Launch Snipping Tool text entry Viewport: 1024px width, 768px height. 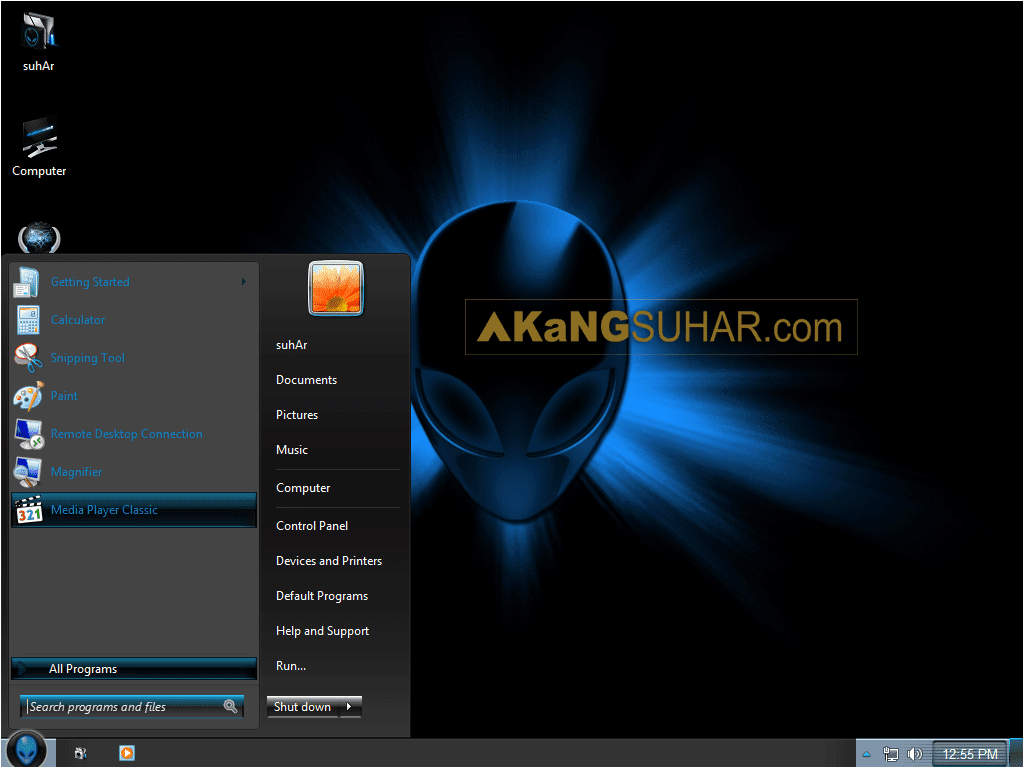tap(88, 358)
